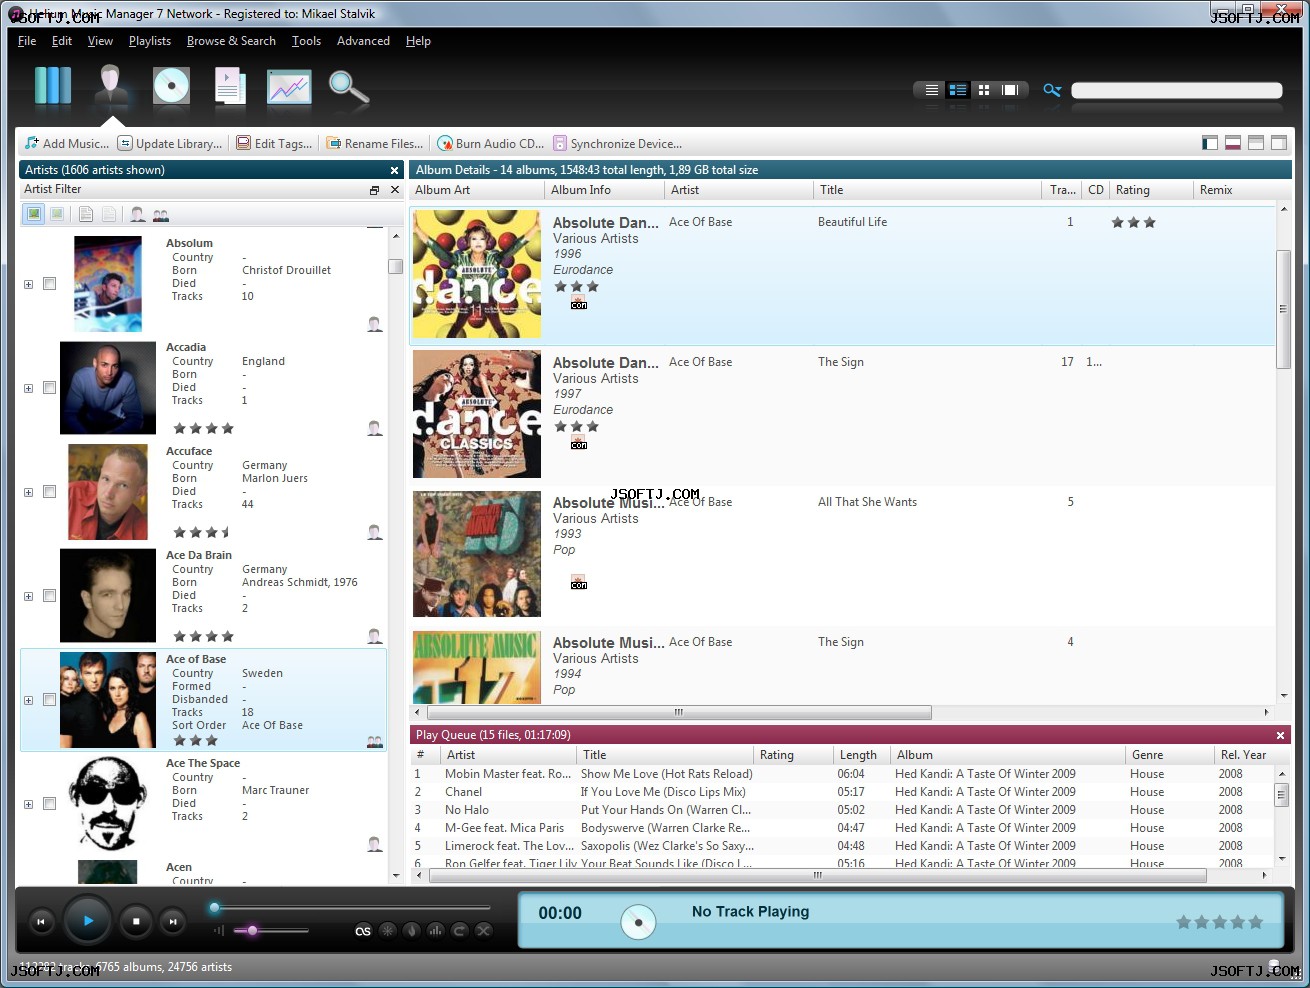Click Synchronize Device toolbar button
Screen dimensions: 1310x988
[x=618, y=143]
